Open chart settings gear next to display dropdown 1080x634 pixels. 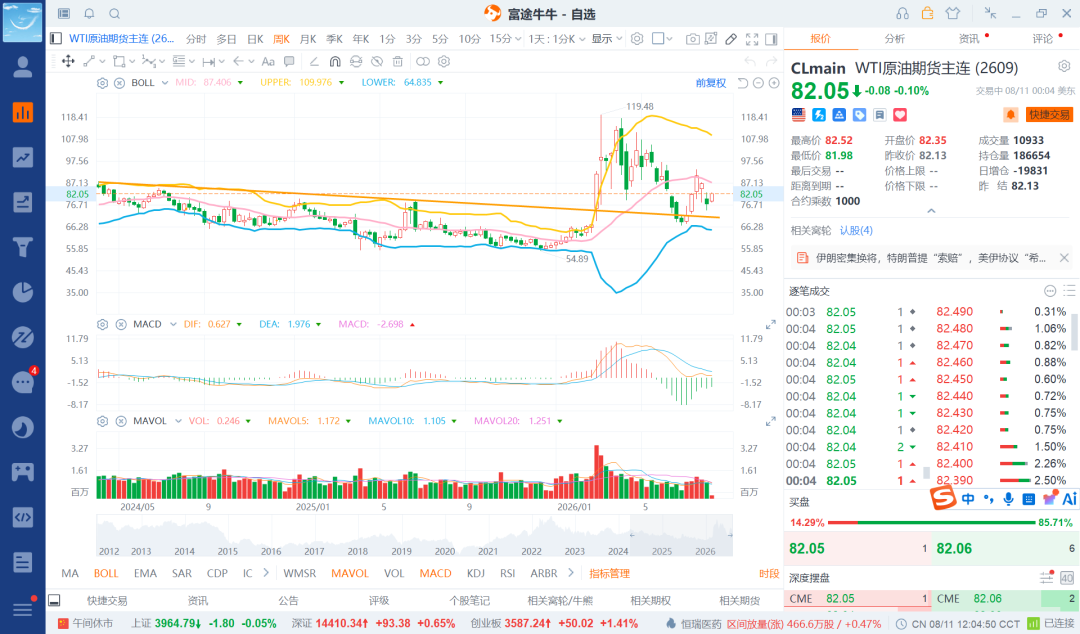[x=637, y=39]
